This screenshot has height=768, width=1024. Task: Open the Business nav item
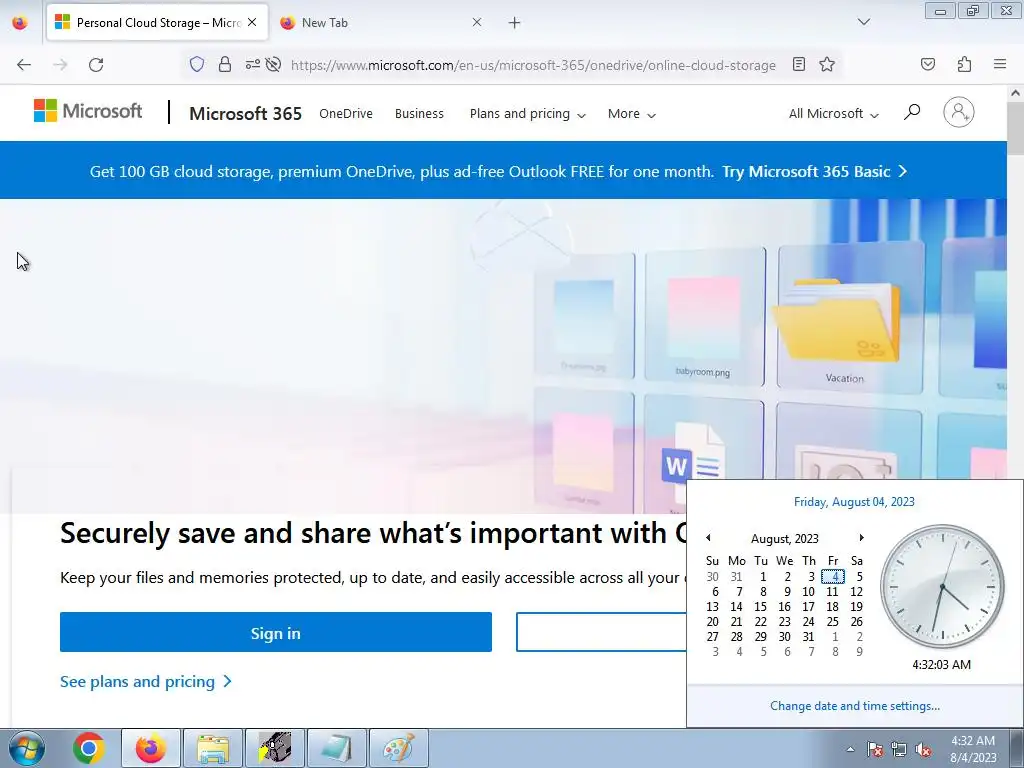pyautogui.click(x=419, y=114)
